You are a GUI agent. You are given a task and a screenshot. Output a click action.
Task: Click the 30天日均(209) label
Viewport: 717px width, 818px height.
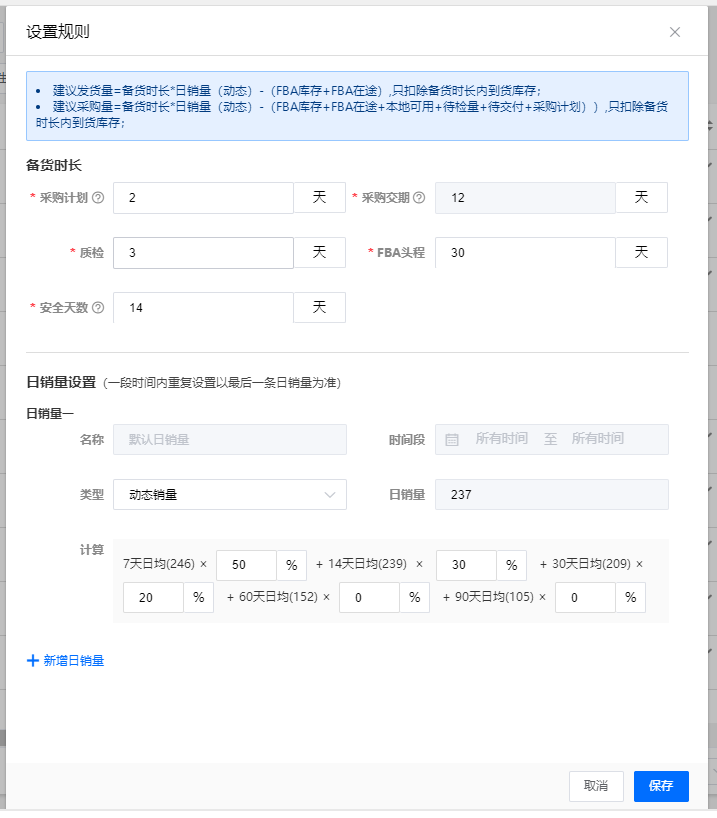pos(591,564)
